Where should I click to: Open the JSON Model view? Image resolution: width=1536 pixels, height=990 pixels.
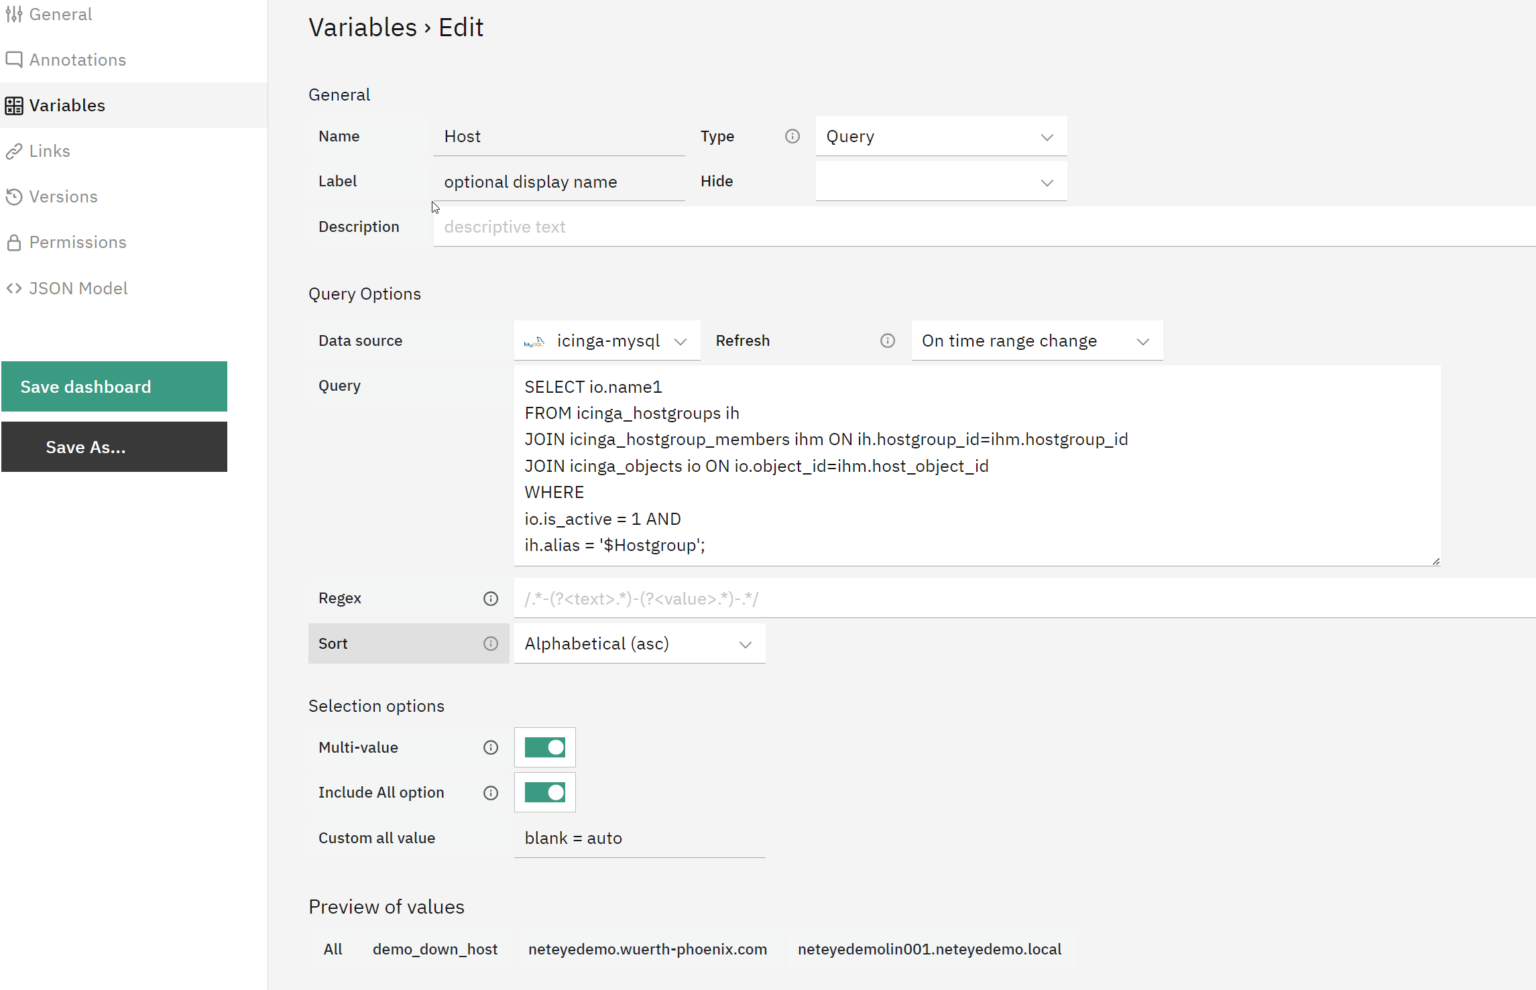click(x=79, y=288)
